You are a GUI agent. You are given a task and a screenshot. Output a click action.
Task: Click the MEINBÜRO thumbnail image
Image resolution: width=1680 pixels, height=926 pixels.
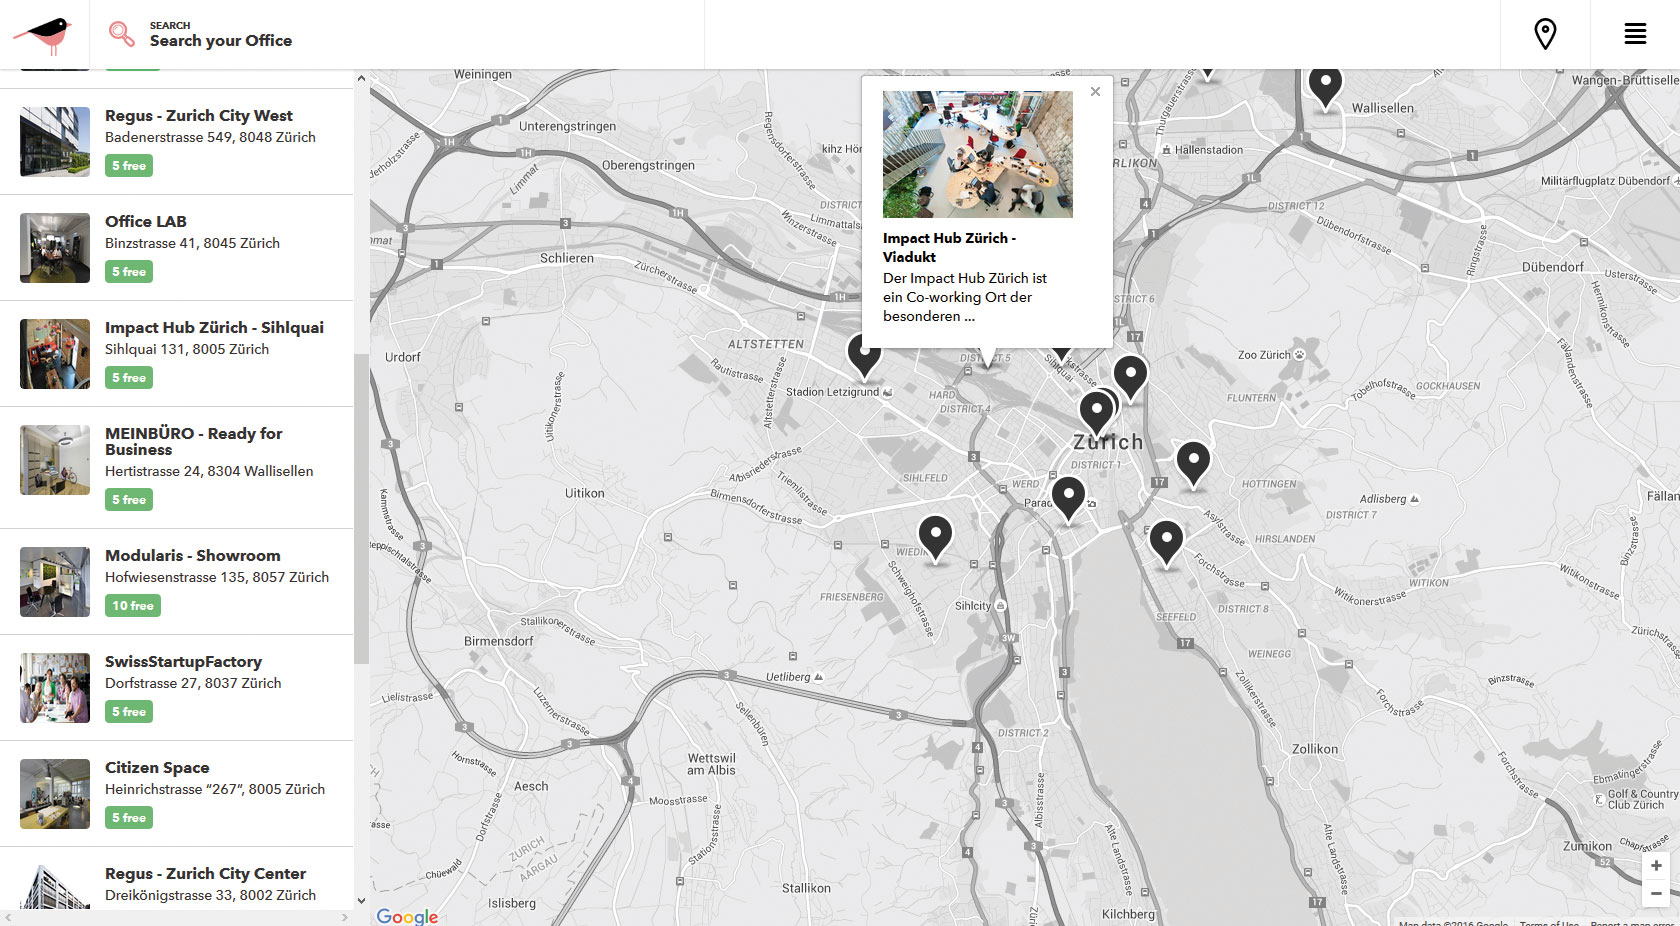tap(55, 460)
